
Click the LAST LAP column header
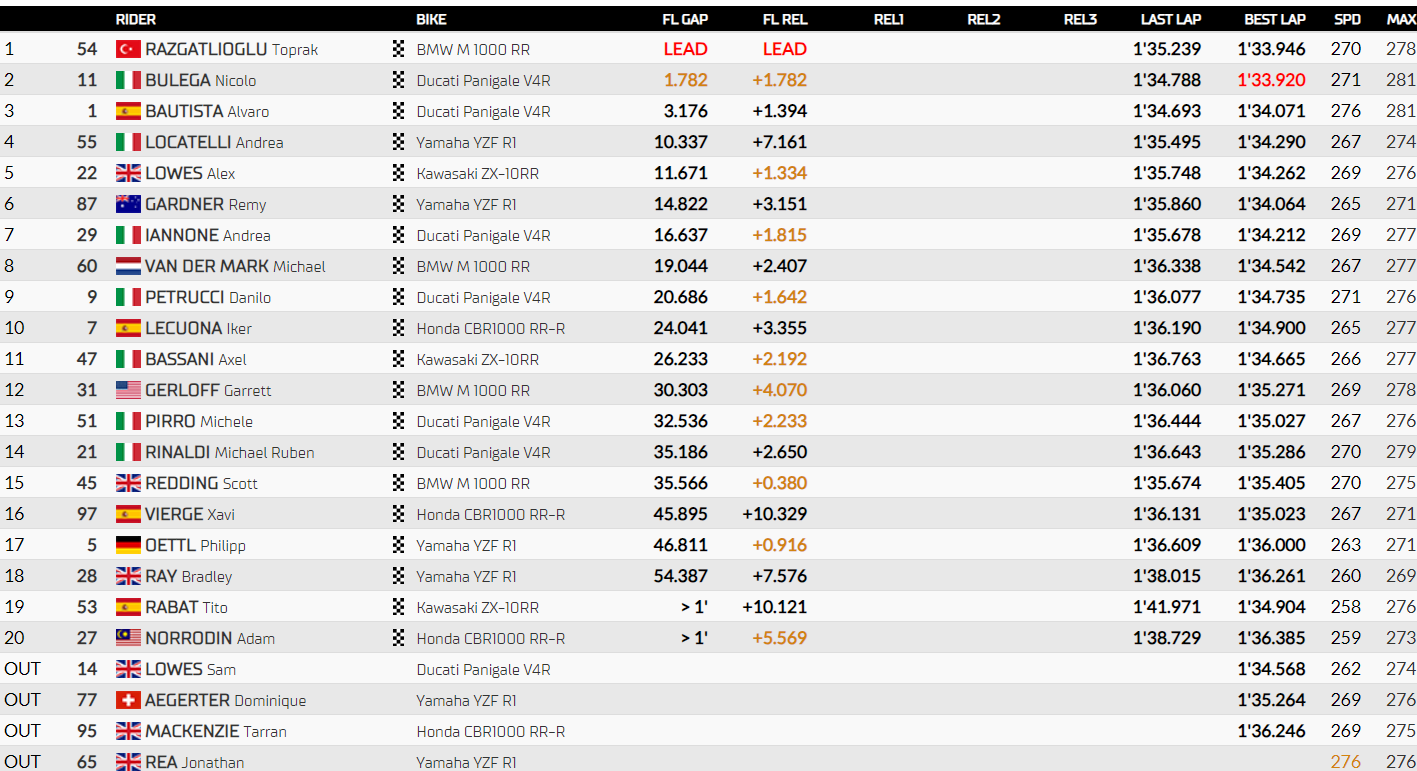point(1170,19)
